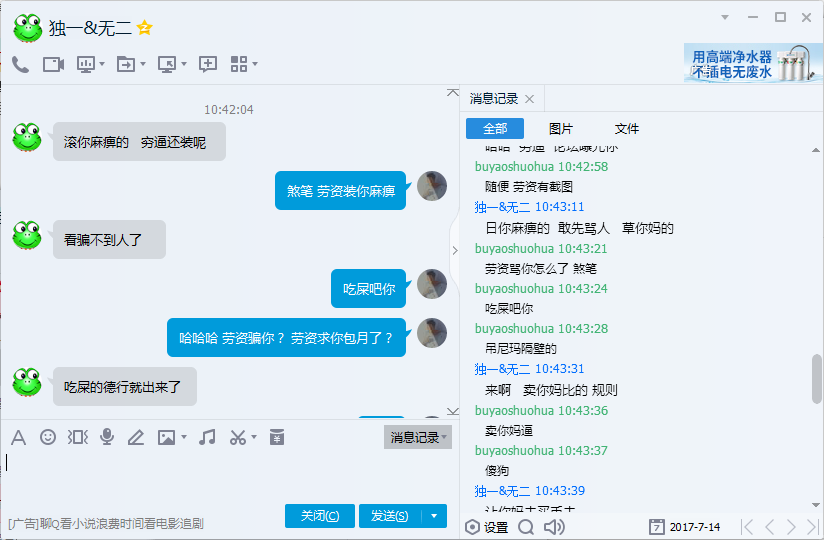Image resolution: width=824 pixels, height=540 pixels.
Task: Click the red packet yen icon
Action: (x=277, y=437)
